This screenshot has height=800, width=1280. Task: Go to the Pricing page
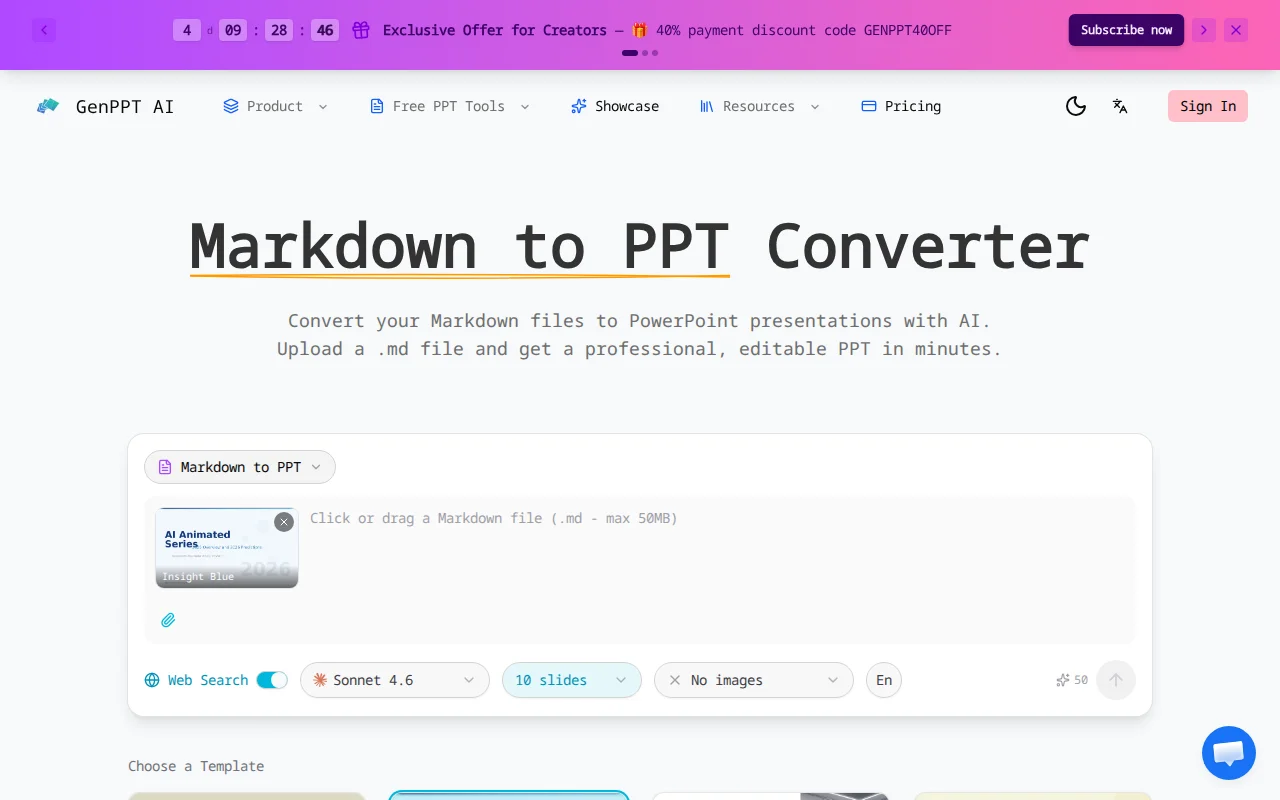coord(901,106)
